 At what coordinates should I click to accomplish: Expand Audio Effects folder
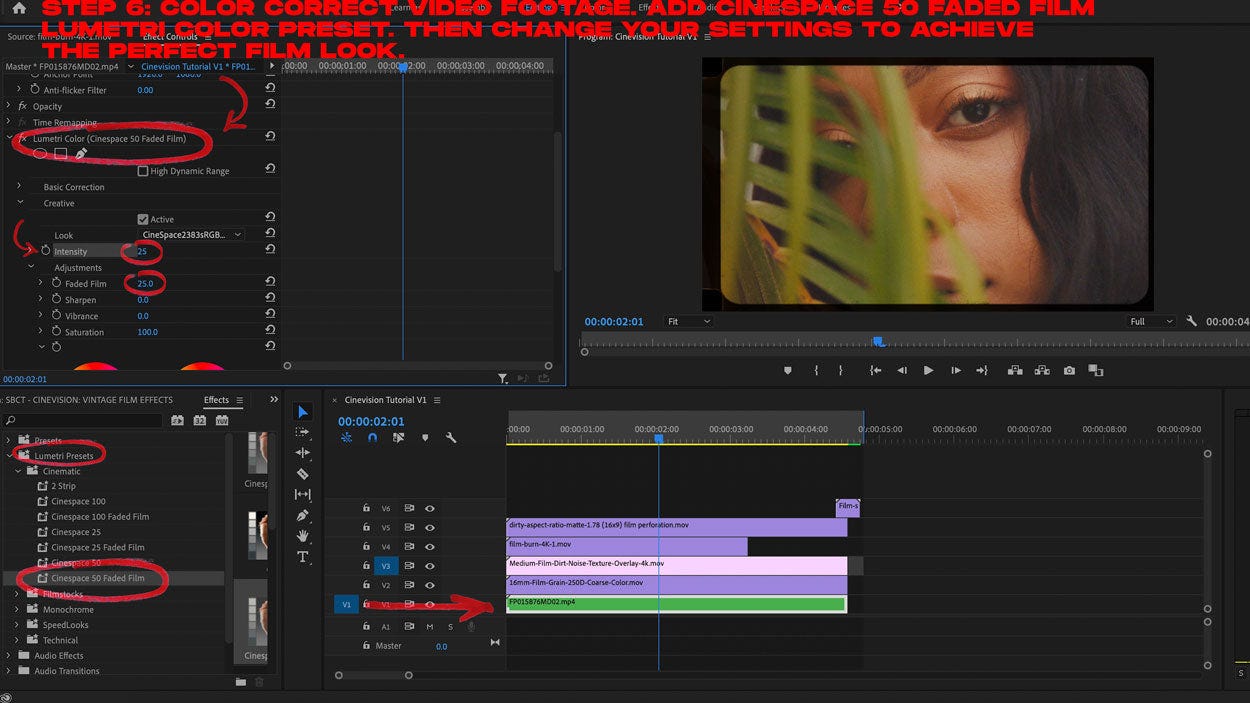[x=9, y=656]
